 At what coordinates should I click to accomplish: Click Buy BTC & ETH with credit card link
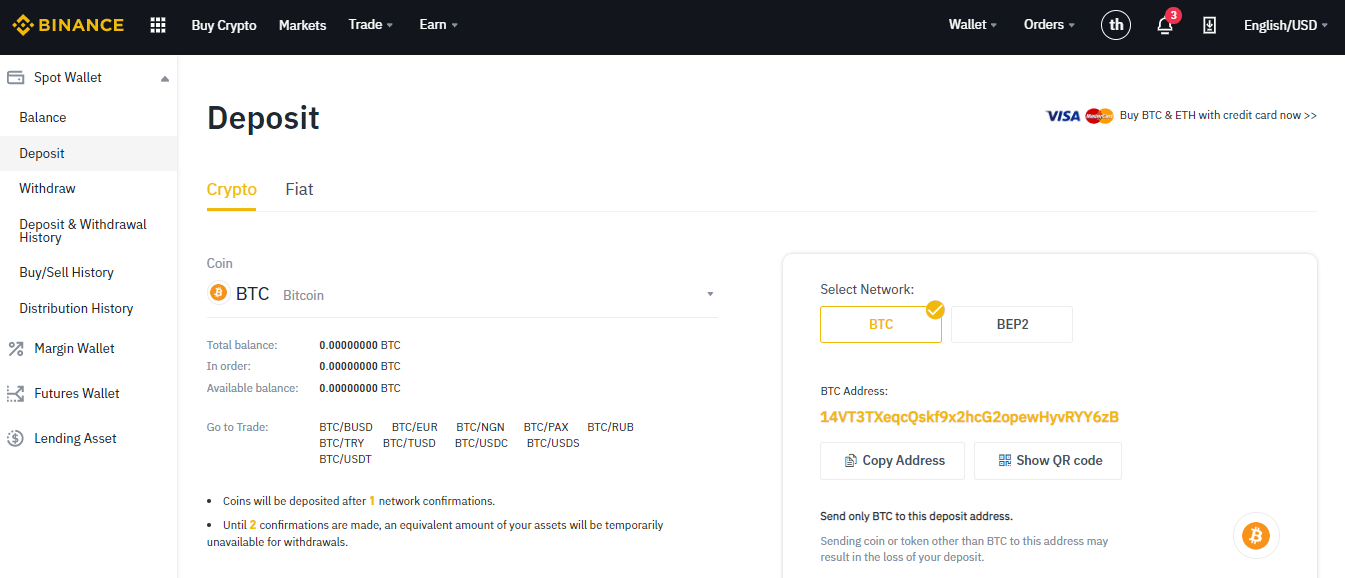point(1218,116)
